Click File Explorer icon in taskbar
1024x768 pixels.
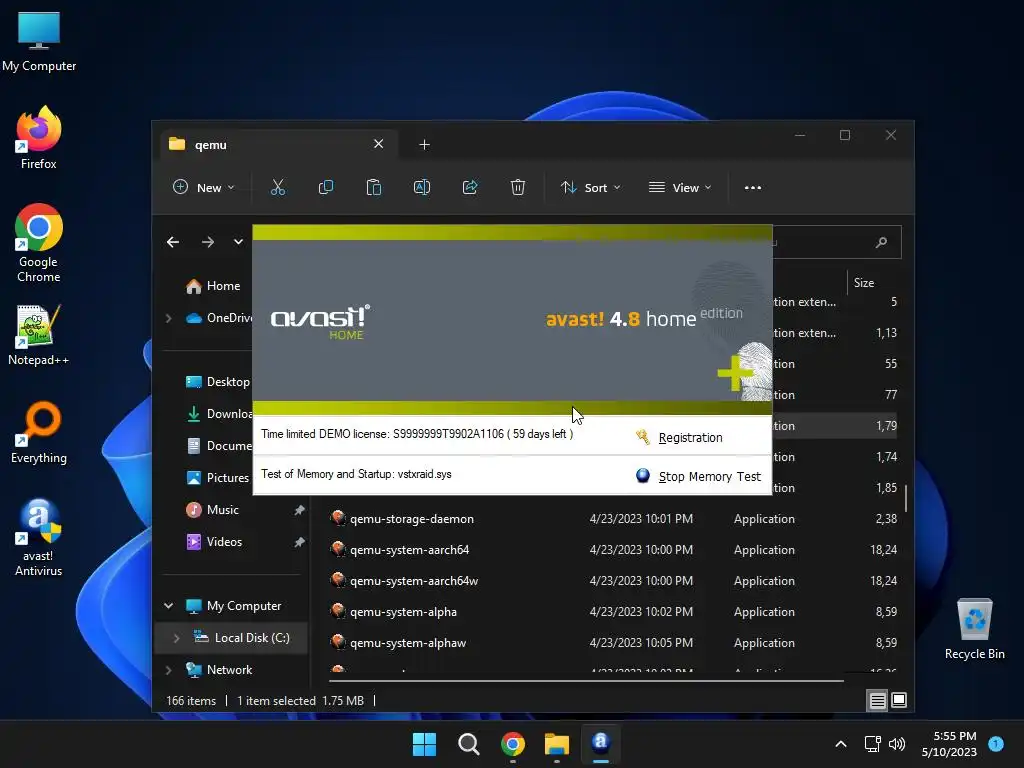tap(557, 744)
